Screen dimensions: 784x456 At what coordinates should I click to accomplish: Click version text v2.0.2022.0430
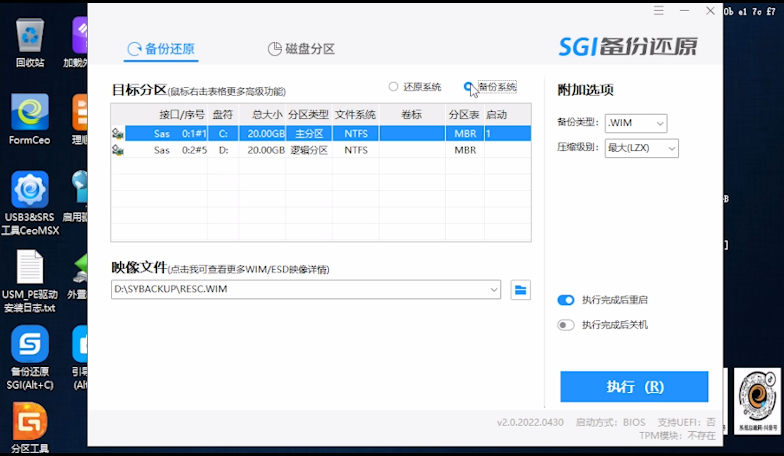pos(530,422)
